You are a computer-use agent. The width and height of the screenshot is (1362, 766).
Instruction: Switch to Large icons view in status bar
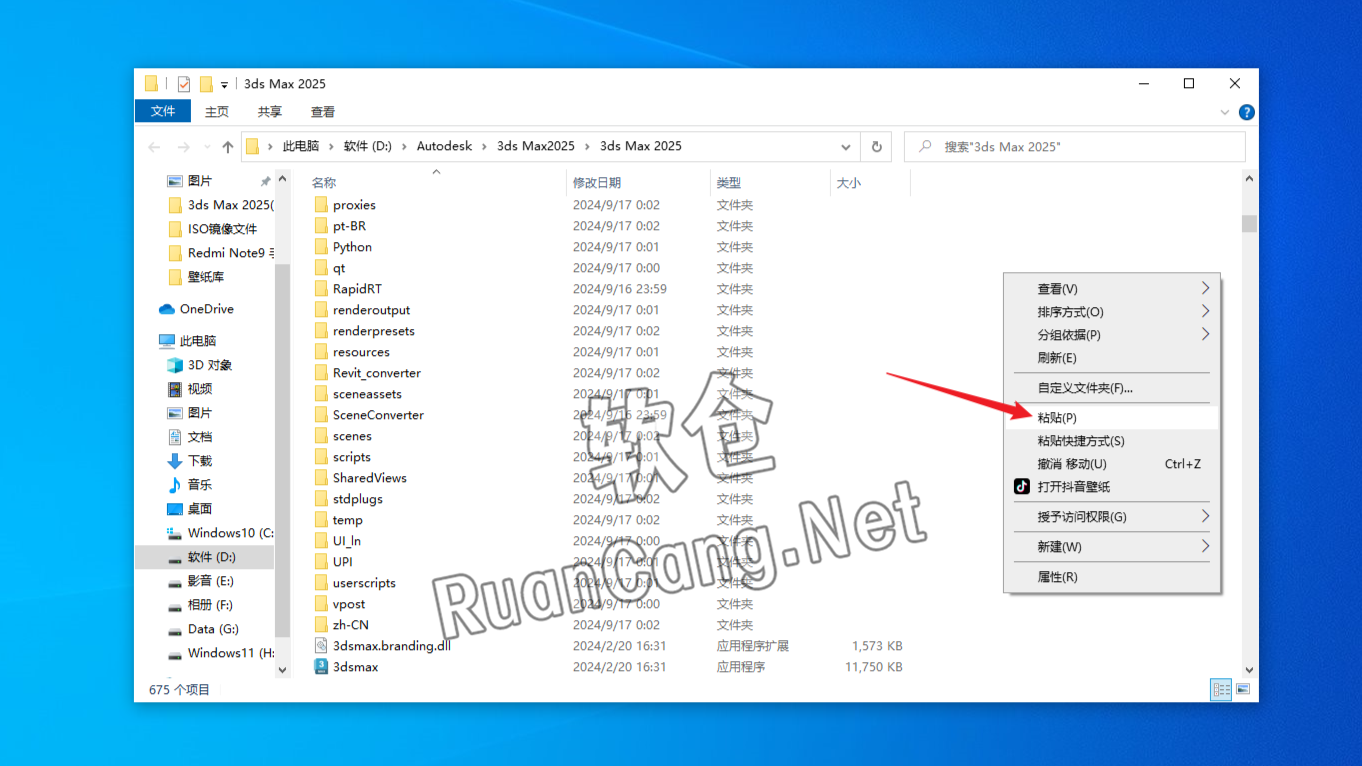pyautogui.click(x=1243, y=689)
